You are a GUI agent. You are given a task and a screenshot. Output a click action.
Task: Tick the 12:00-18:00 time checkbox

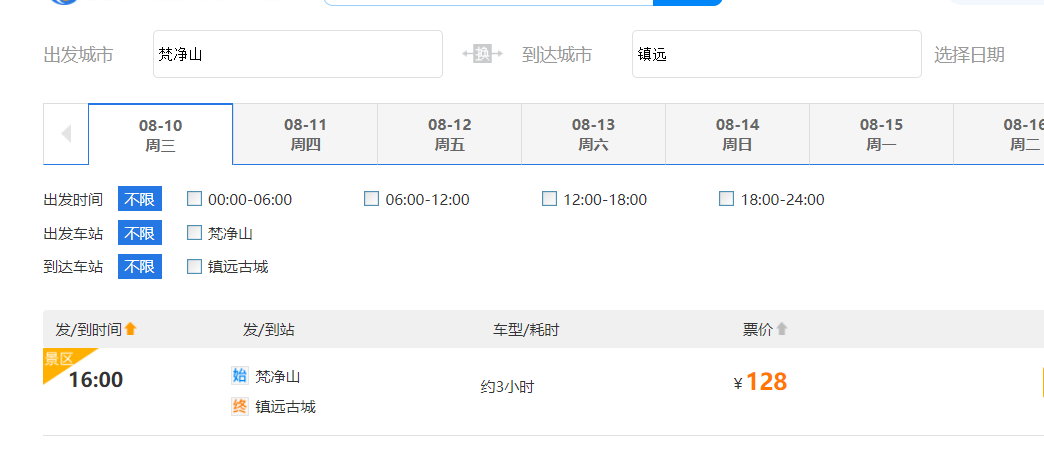pos(549,199)
